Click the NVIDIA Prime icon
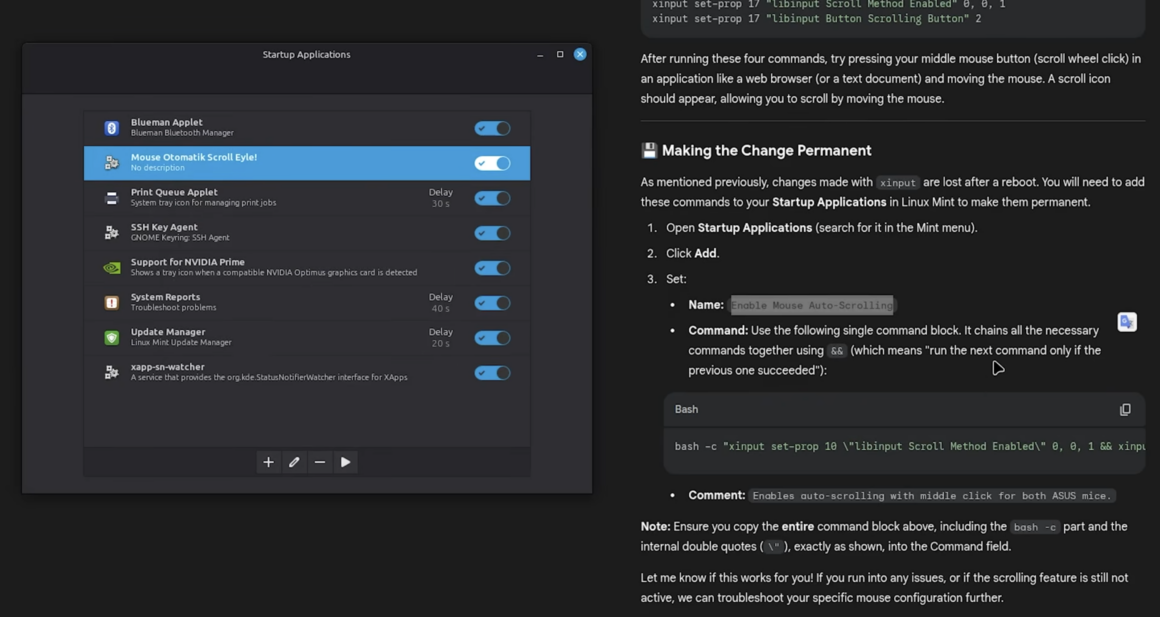Viewport: 1160px width, 617px height. pyautogui.click(x=112, y=268)
